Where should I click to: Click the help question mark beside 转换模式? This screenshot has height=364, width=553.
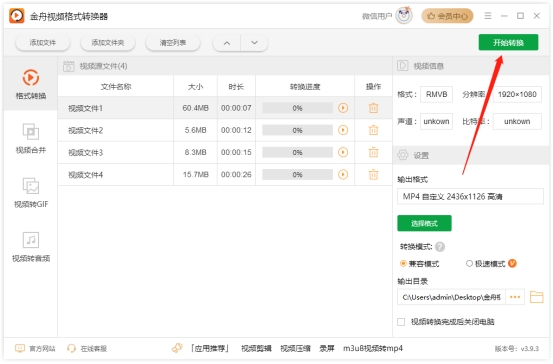(440, 247)
